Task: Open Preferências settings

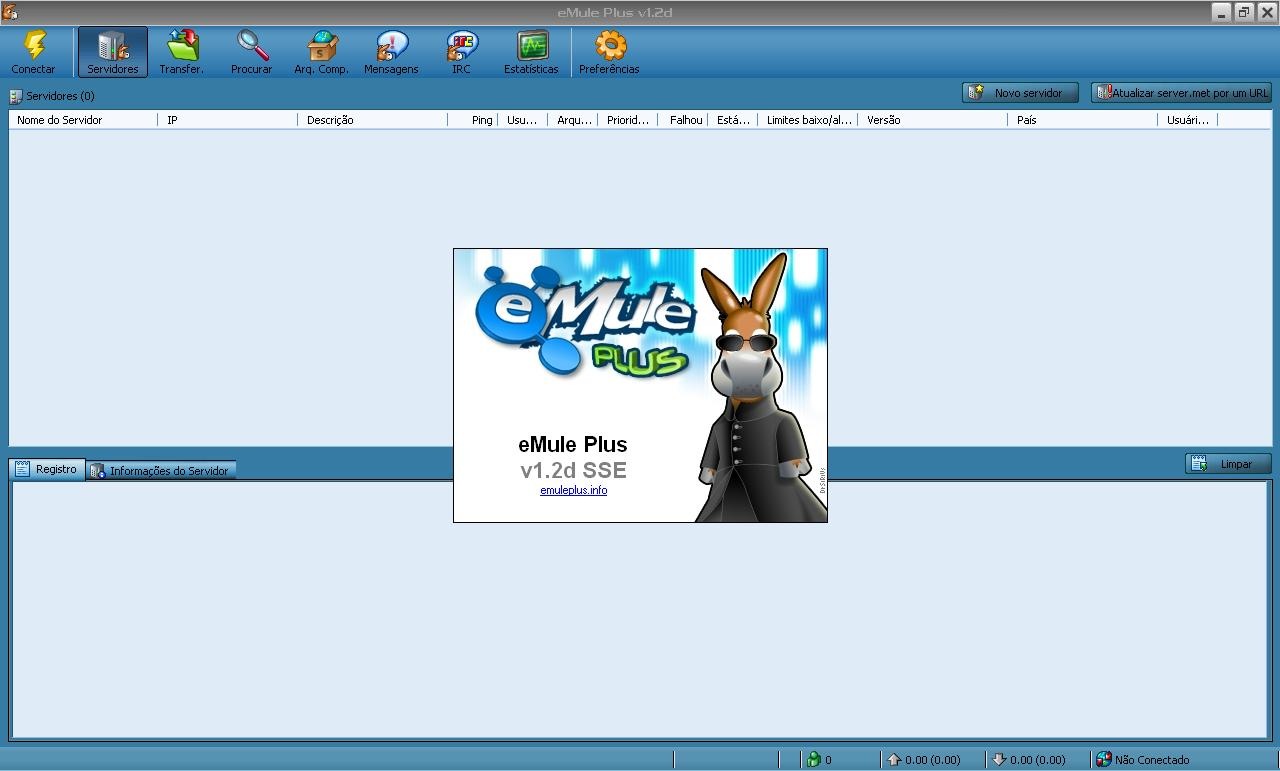Action: click(609, 52)
